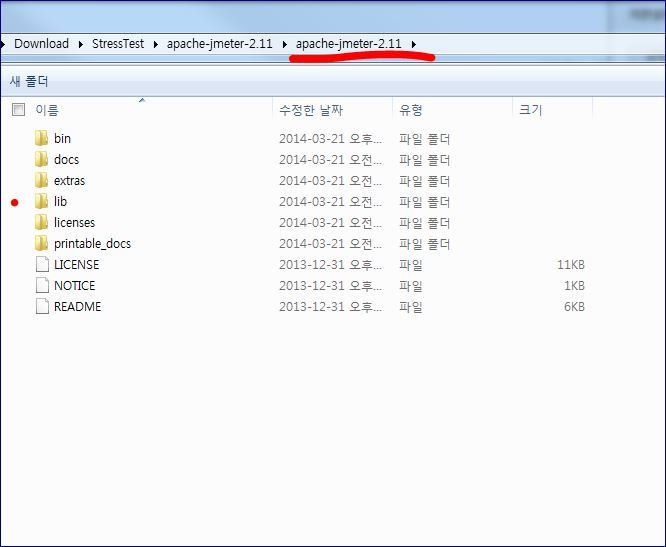Select the NOTICE file icon
Screen dimensions: 666x547
point(42,286)
